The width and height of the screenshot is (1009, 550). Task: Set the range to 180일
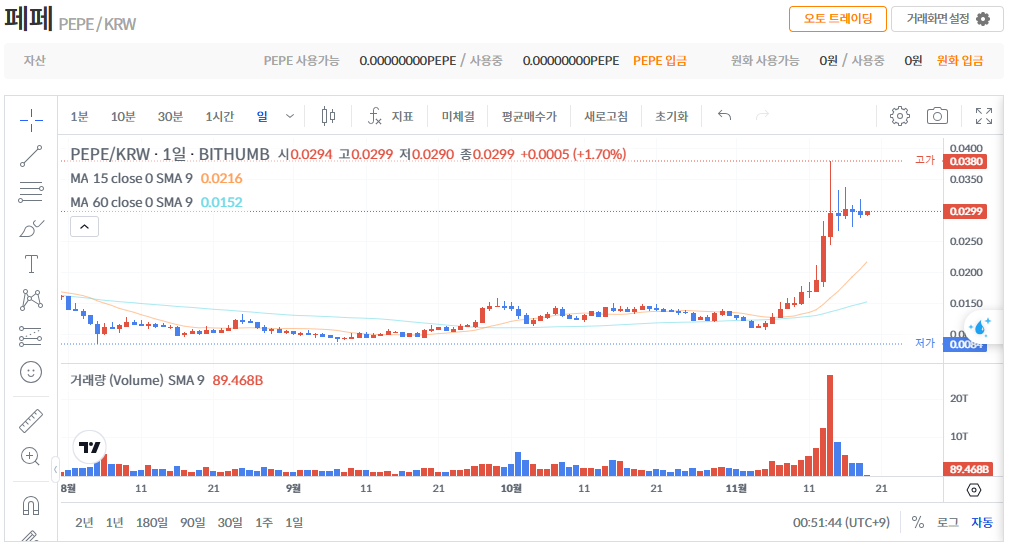coord(152,522)
